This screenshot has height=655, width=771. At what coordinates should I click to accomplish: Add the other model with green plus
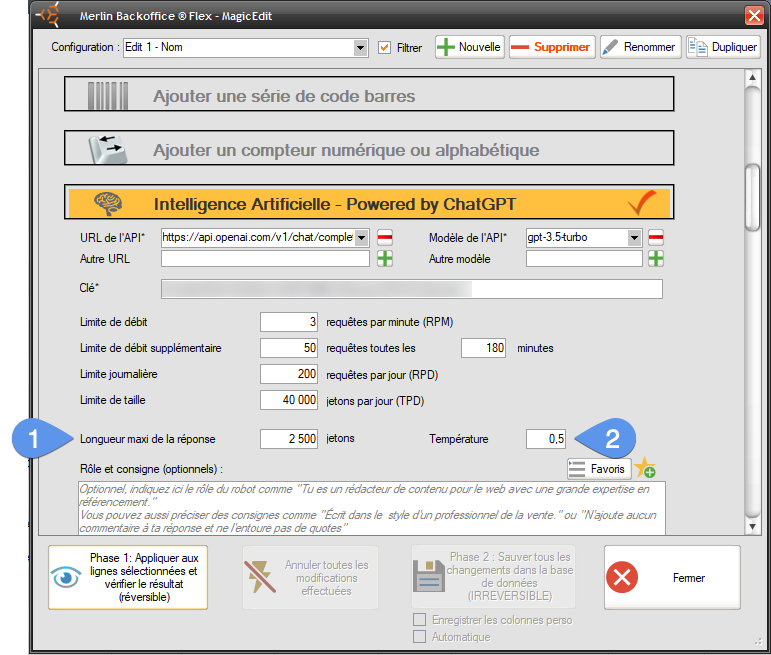(x=656, y=259)
